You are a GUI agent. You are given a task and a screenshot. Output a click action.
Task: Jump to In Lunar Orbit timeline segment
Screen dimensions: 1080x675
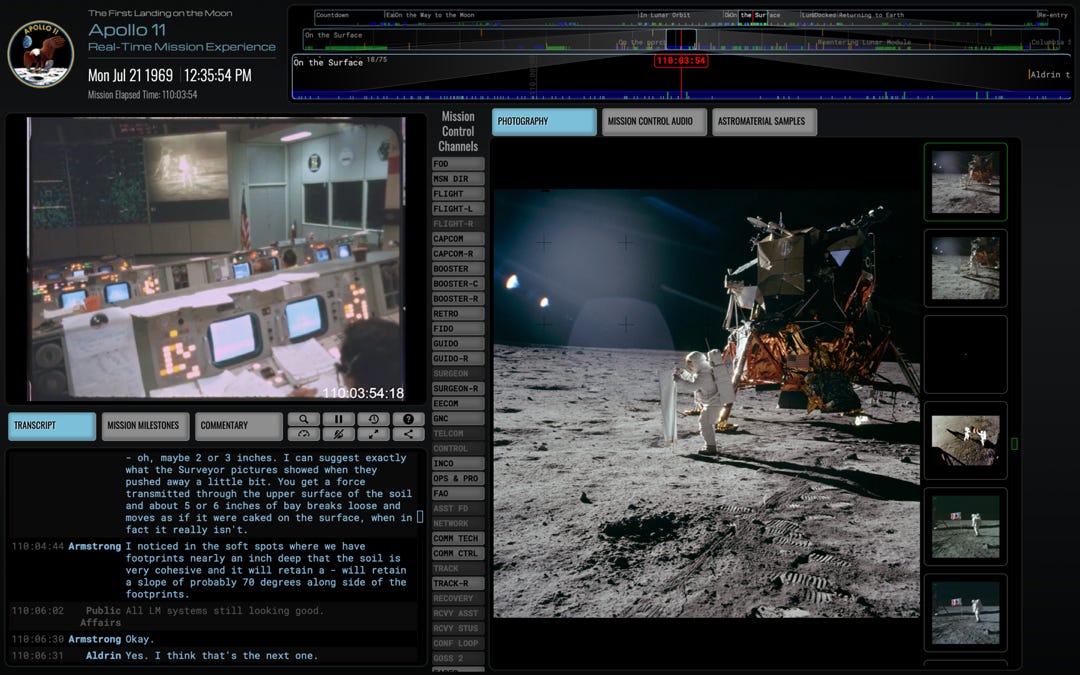pos(664,15)
